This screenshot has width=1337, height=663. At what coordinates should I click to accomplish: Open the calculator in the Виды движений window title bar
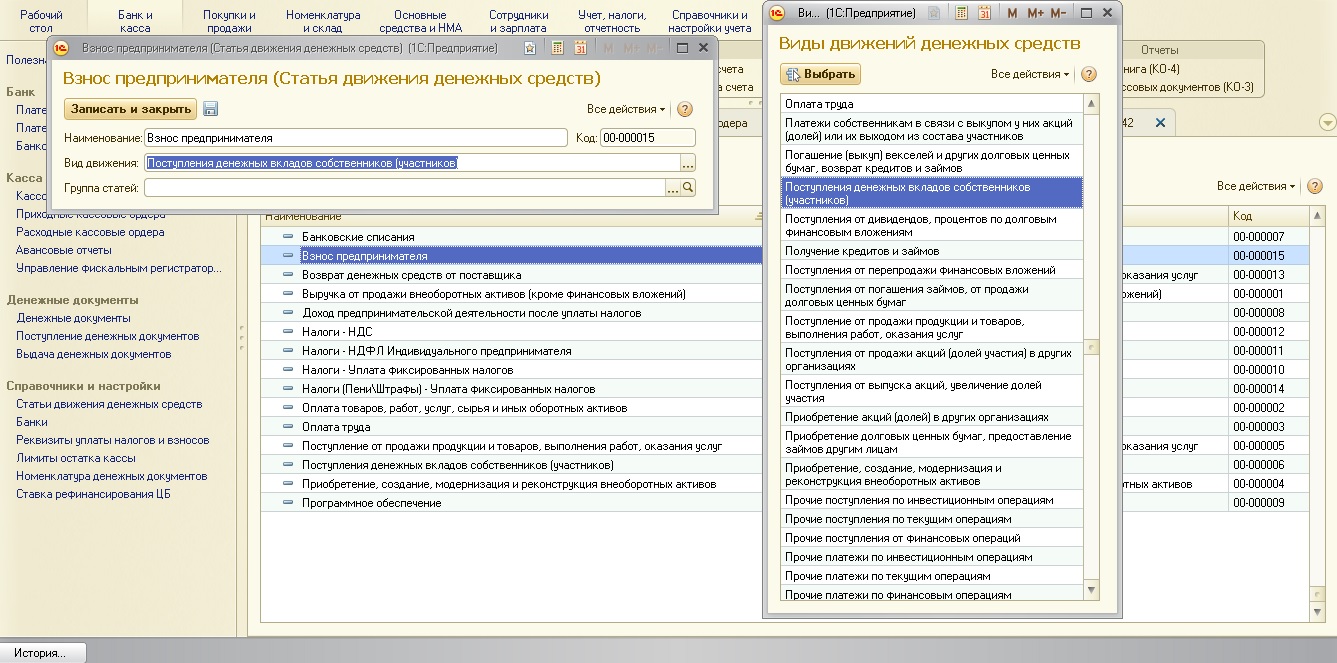[962, 13]
